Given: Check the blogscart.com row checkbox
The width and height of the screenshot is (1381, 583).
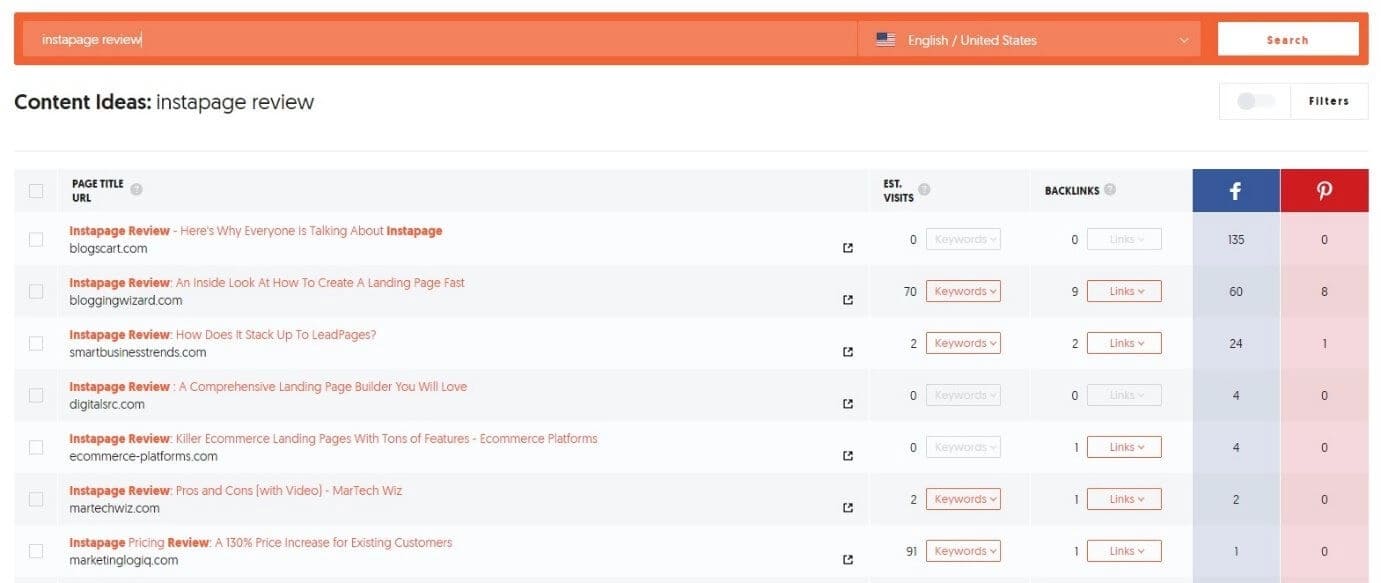Looking at the screenshot, I should (x=36, y=239).
